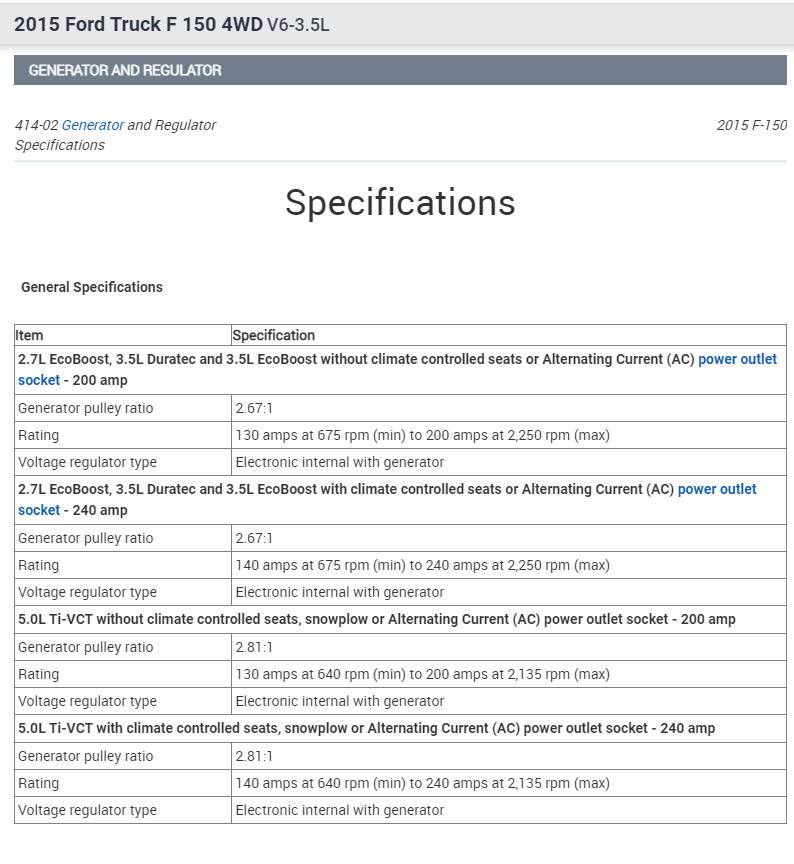Click the 5.0L Ti-VCT without climate seats 200 amp heading
Screen dimensions: 794x864
pyautogui.click(x=376, y=619)
